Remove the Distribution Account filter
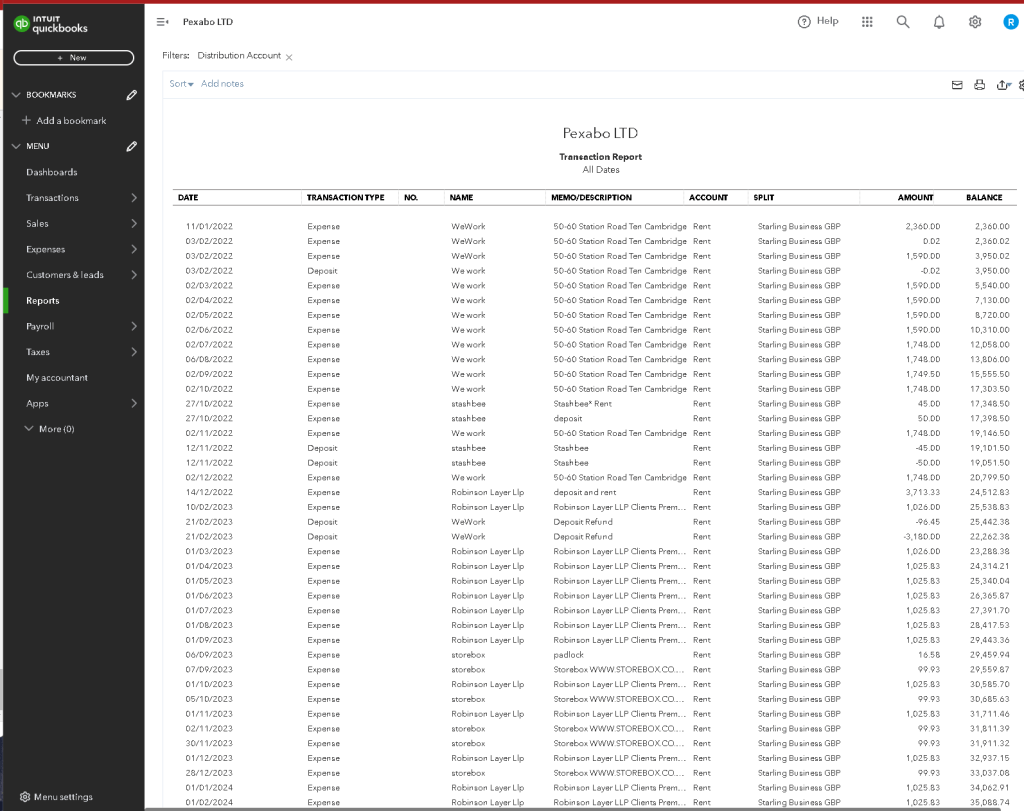The height and width of the screenshot is (811, 1024). (x=289, y=57)
